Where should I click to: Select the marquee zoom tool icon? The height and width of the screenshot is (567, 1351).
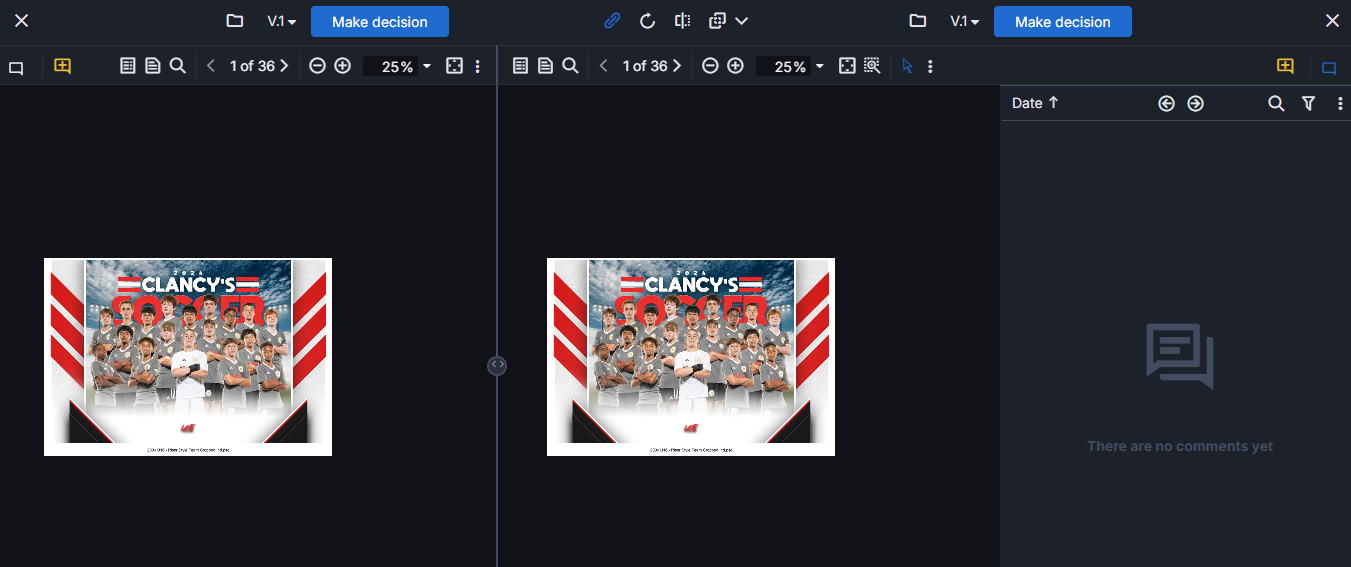[x=872, y=66]
